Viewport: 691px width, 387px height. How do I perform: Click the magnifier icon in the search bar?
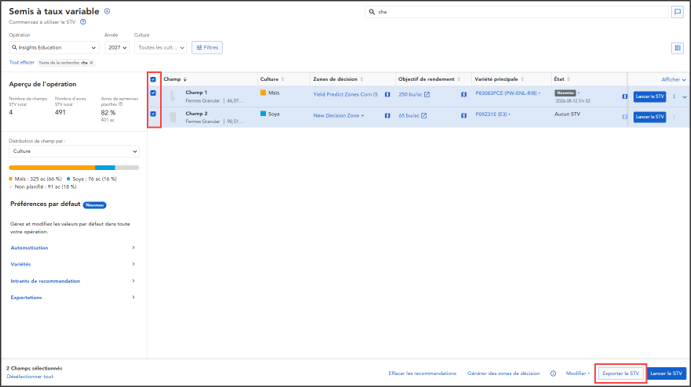pos(372,12)
